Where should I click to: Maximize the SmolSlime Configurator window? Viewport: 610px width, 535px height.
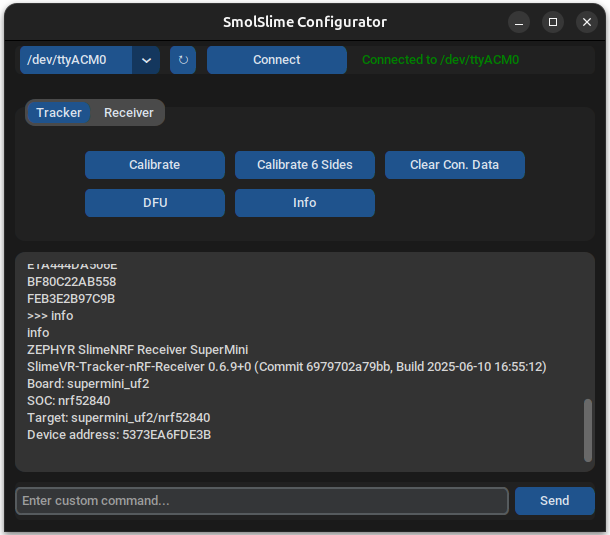tap(553, 22)
